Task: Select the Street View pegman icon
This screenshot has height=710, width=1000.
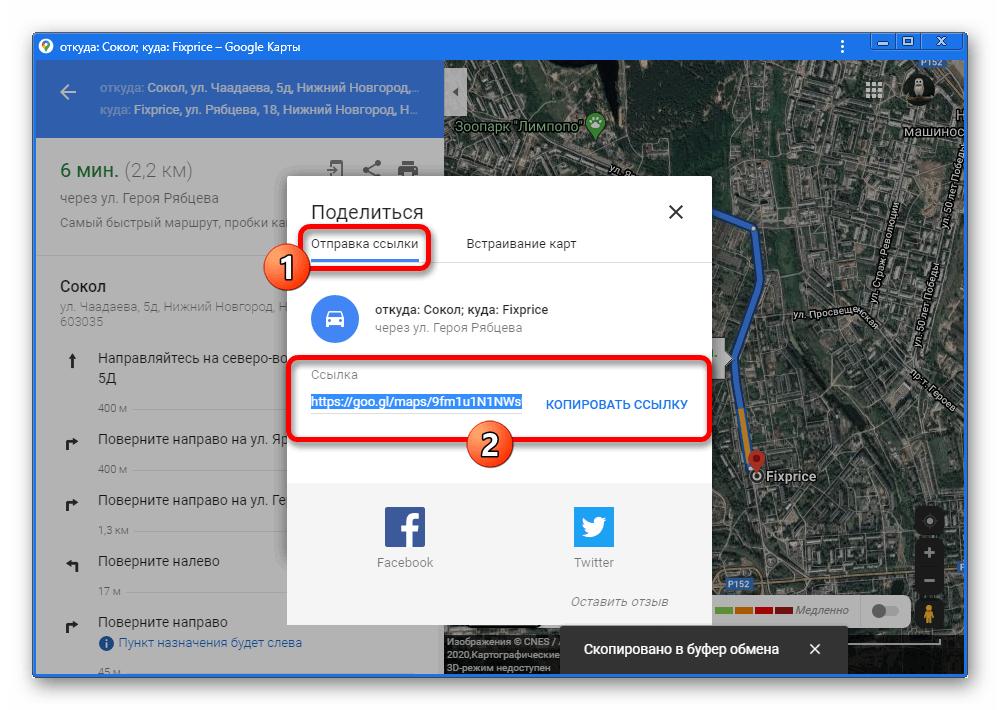Action: point(929,613)
